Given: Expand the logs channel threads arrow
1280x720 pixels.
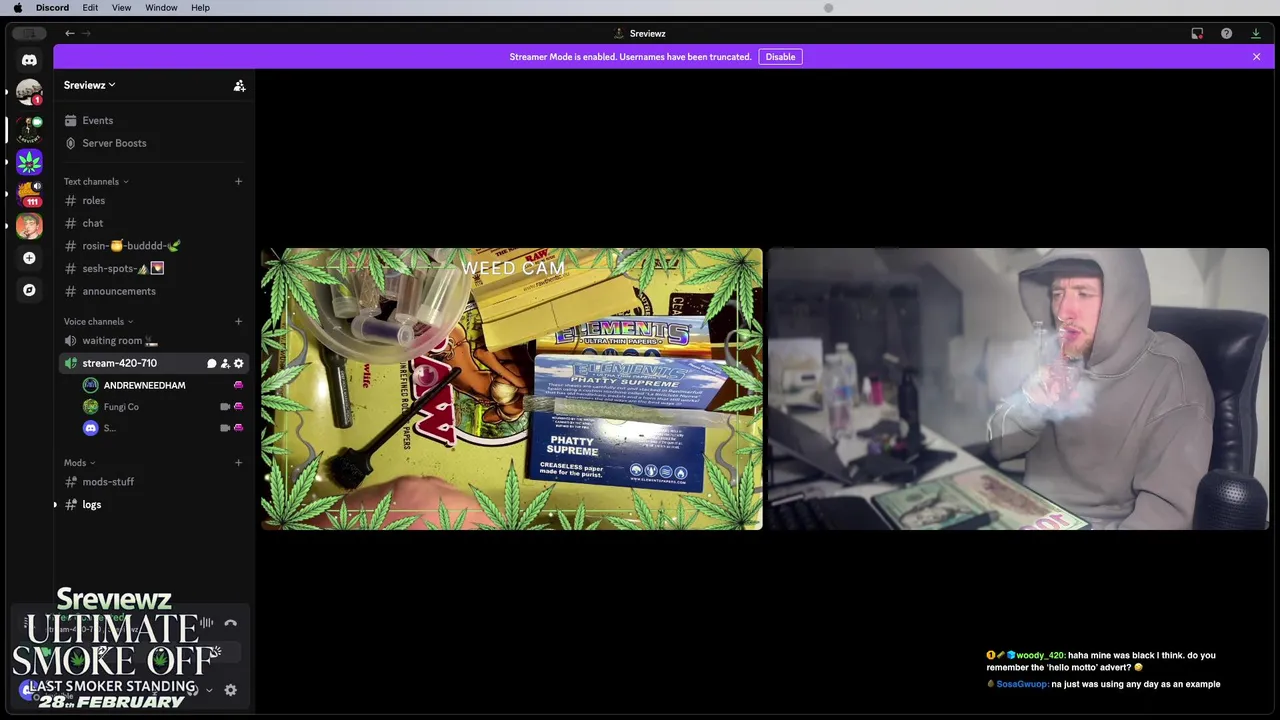Looking at the screenshot, I should tap(55, 505).
